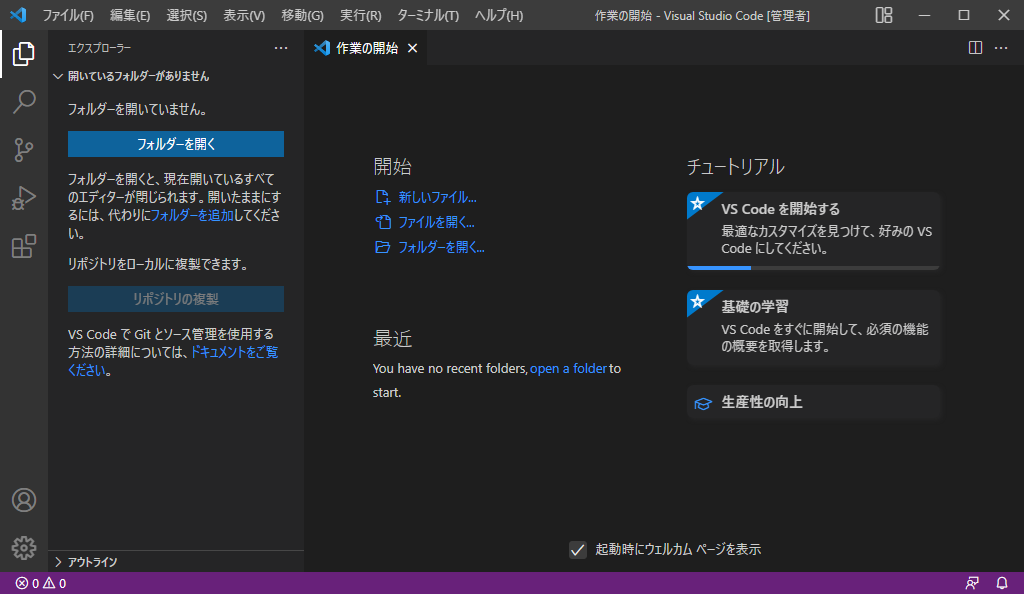Maximize the Visual Studio Code window
This screenshot has width=1024, height=594.
click(x=964, y=15)
